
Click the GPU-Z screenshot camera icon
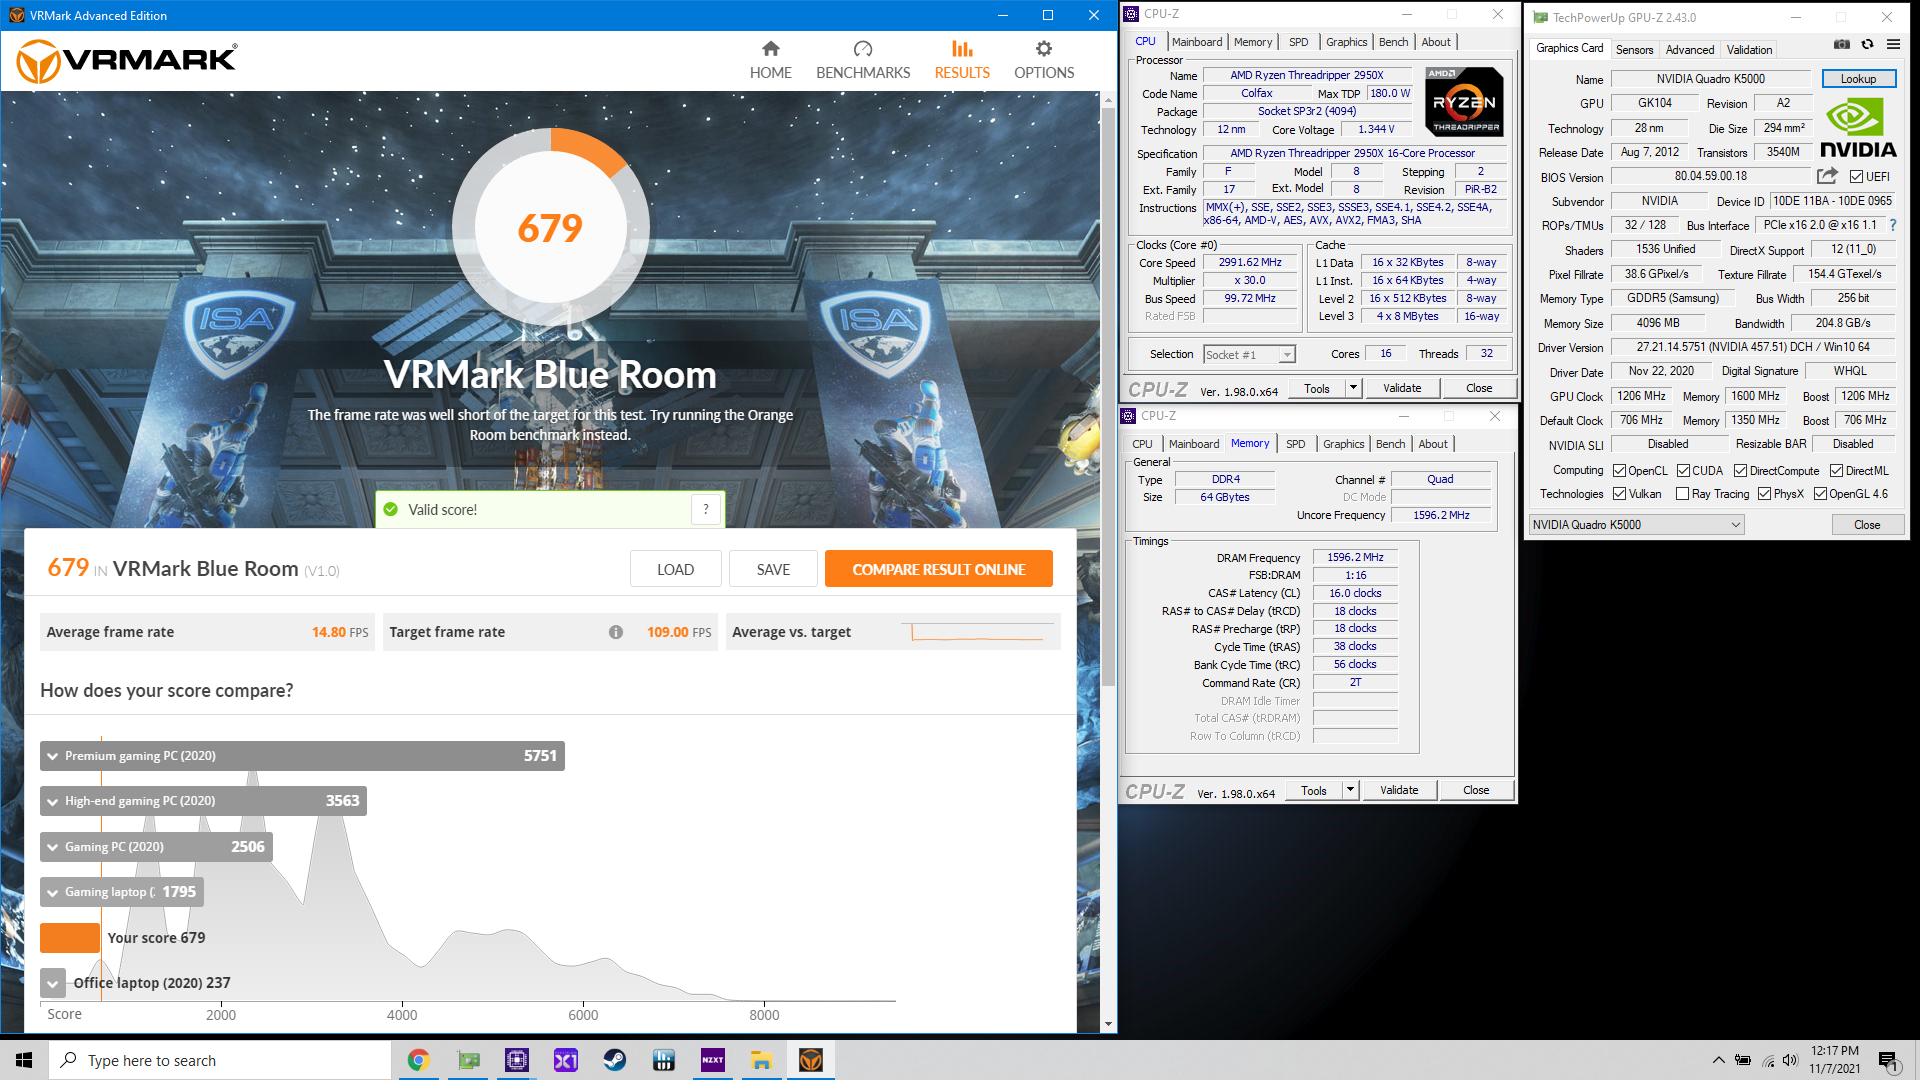tap(1841, 44)
